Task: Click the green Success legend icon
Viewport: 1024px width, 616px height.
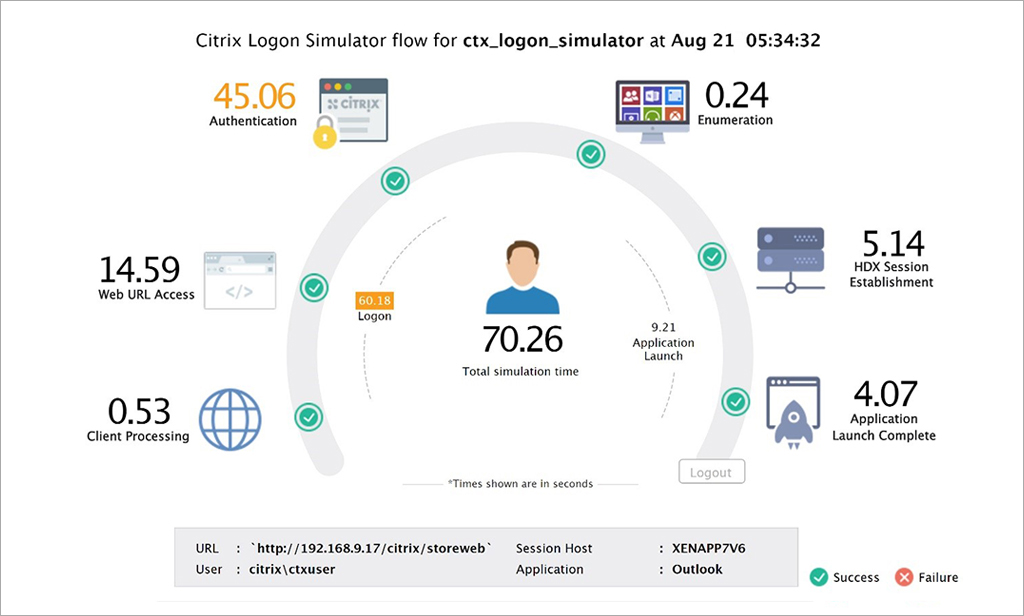Action: (x=819, y=577)
